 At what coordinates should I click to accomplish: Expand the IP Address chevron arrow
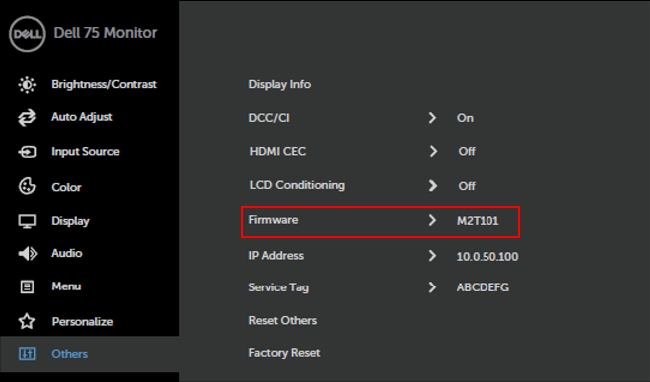tap(432, 256)
